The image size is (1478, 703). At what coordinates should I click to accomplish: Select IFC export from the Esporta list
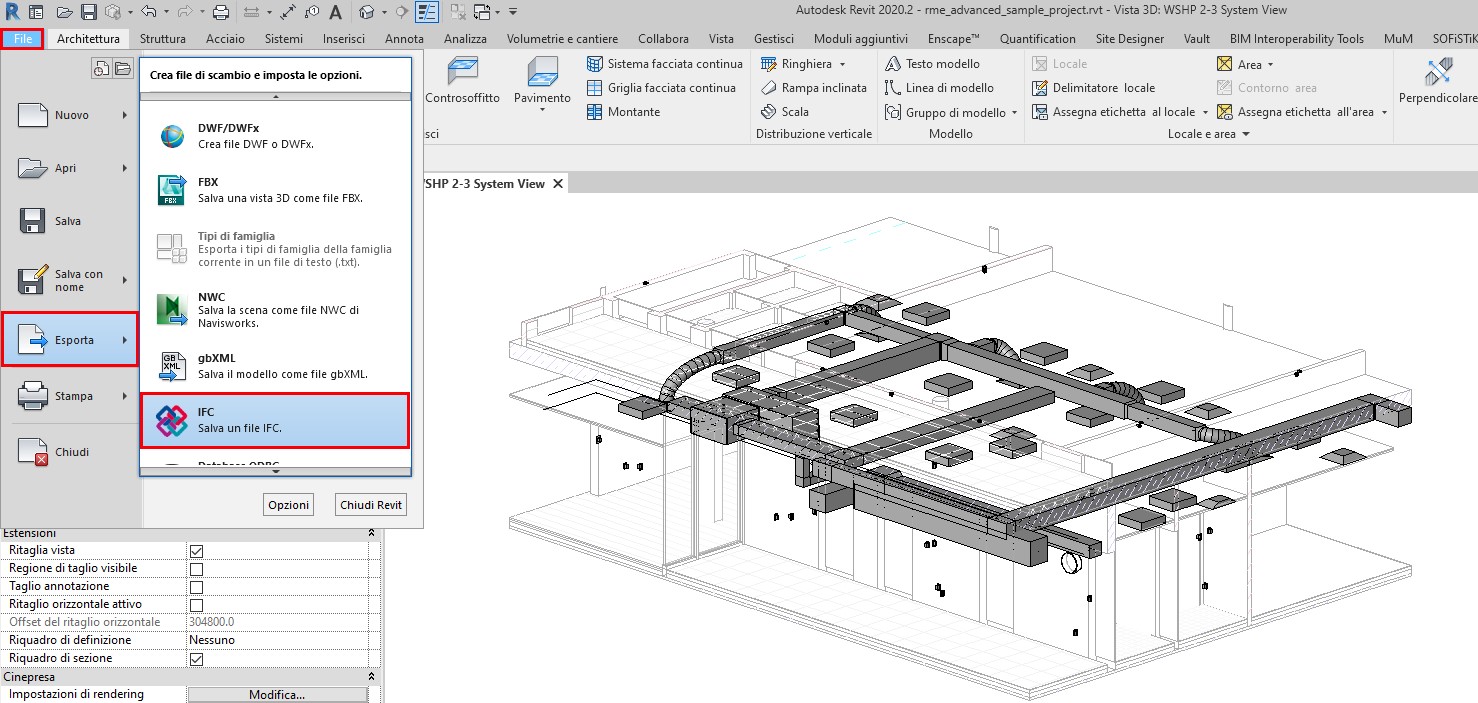276,418
